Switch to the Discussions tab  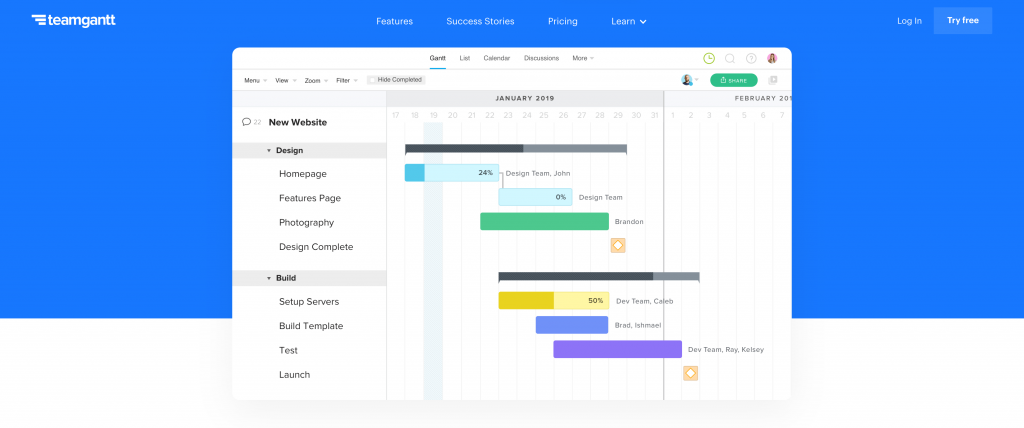tap(541, 58)
